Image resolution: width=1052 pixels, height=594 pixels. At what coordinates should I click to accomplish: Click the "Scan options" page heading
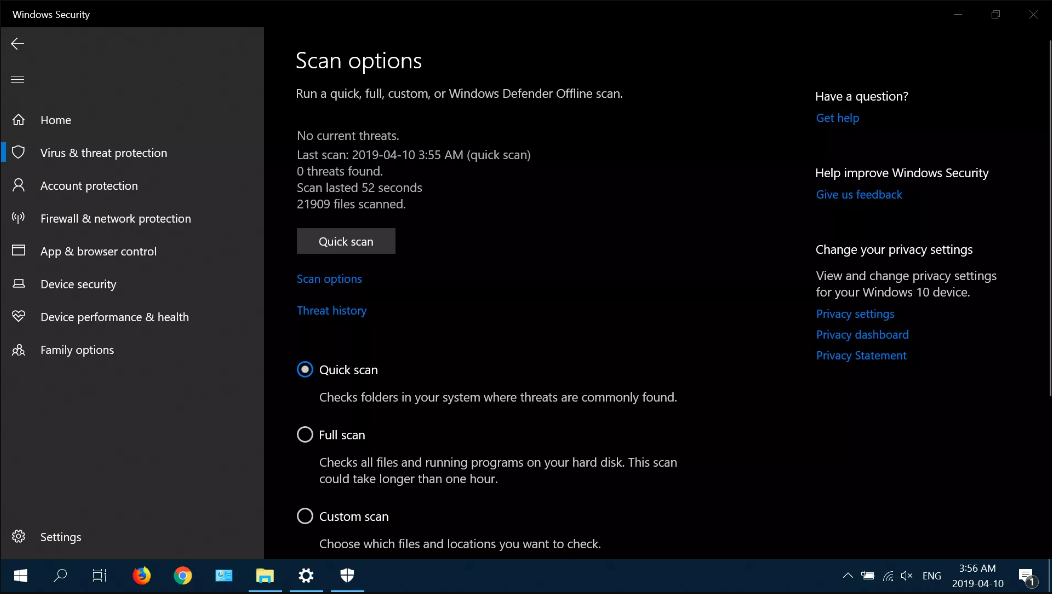tap(359, 61)
